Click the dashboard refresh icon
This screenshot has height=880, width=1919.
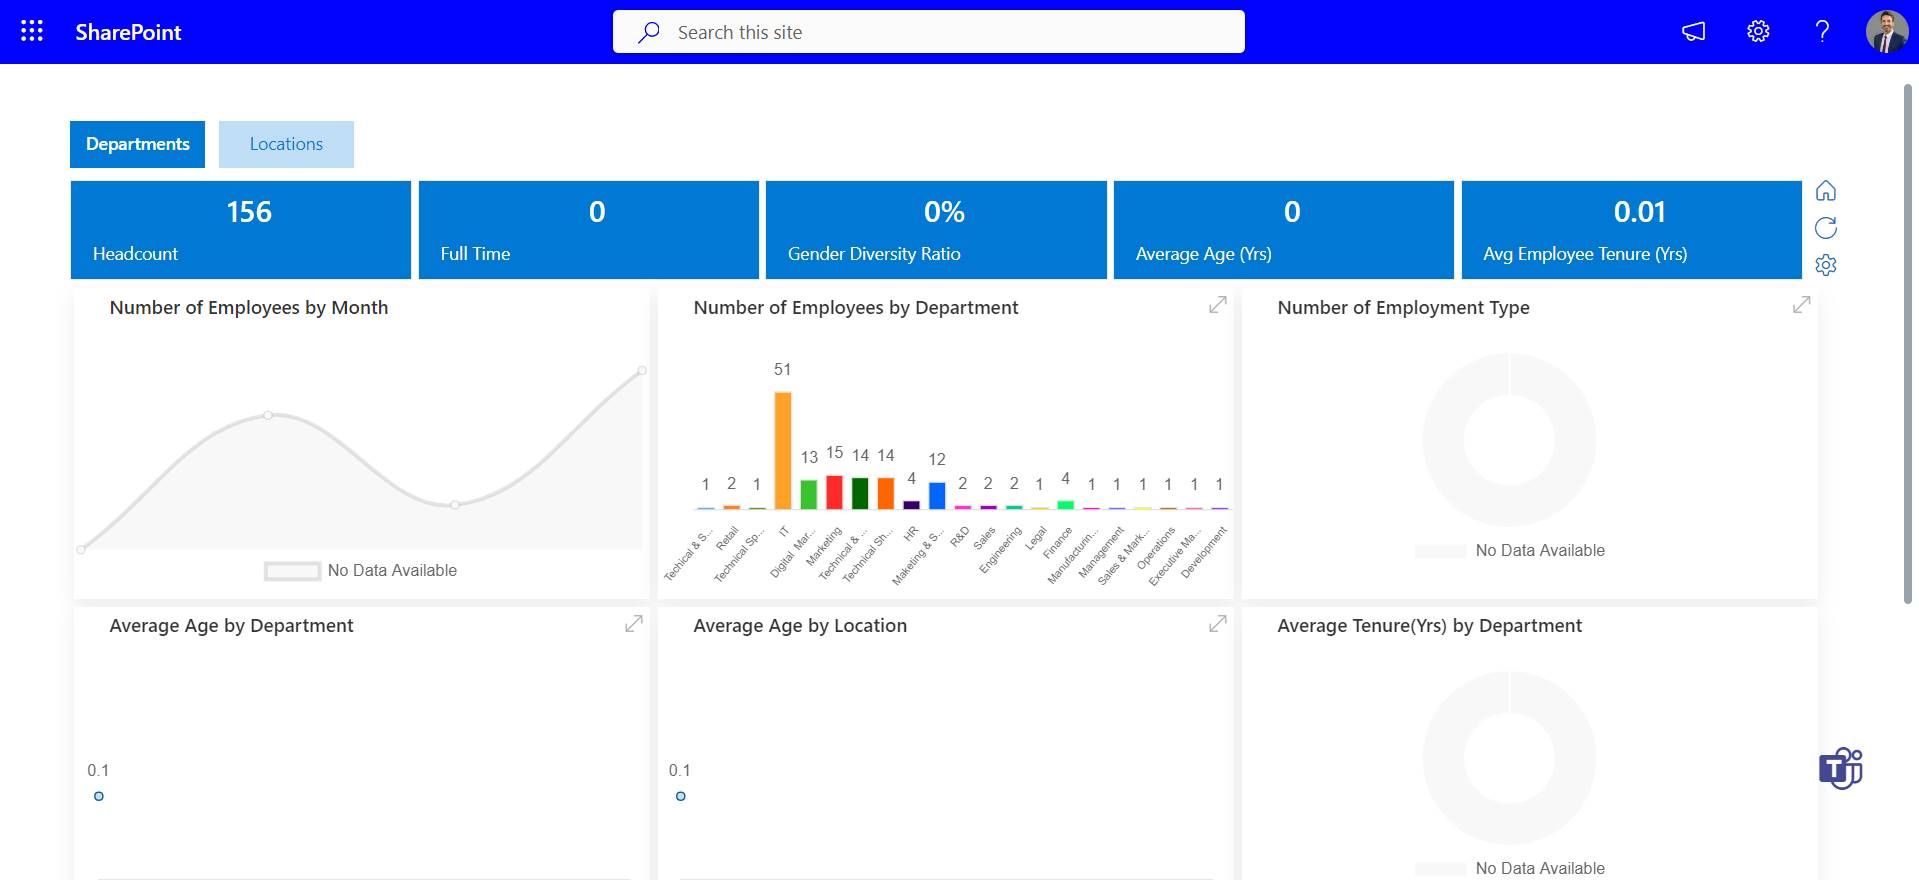(1826, 228)
